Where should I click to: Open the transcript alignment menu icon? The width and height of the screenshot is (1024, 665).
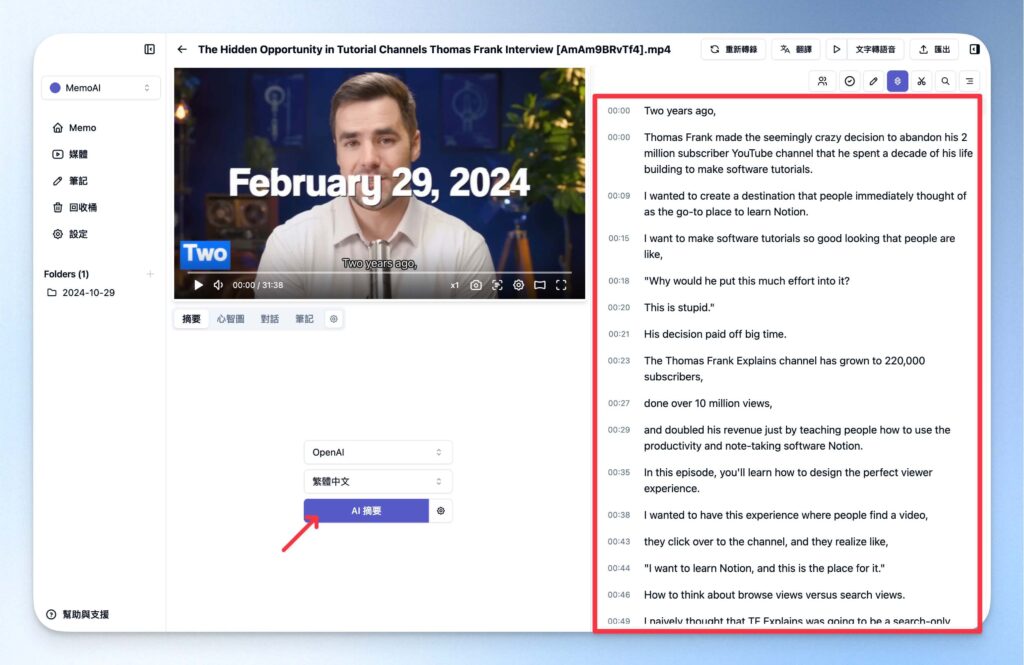click(970, 81)
